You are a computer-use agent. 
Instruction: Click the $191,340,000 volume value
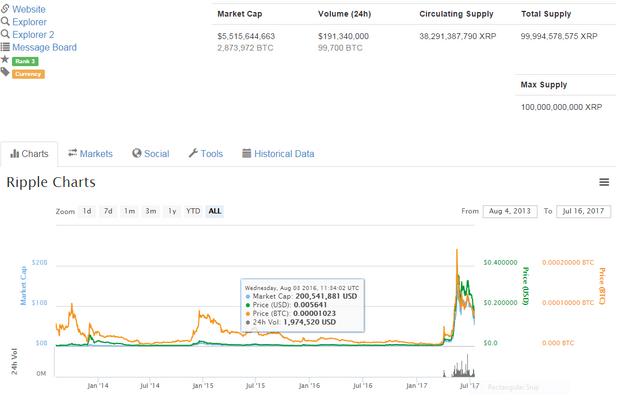[343, 36]
